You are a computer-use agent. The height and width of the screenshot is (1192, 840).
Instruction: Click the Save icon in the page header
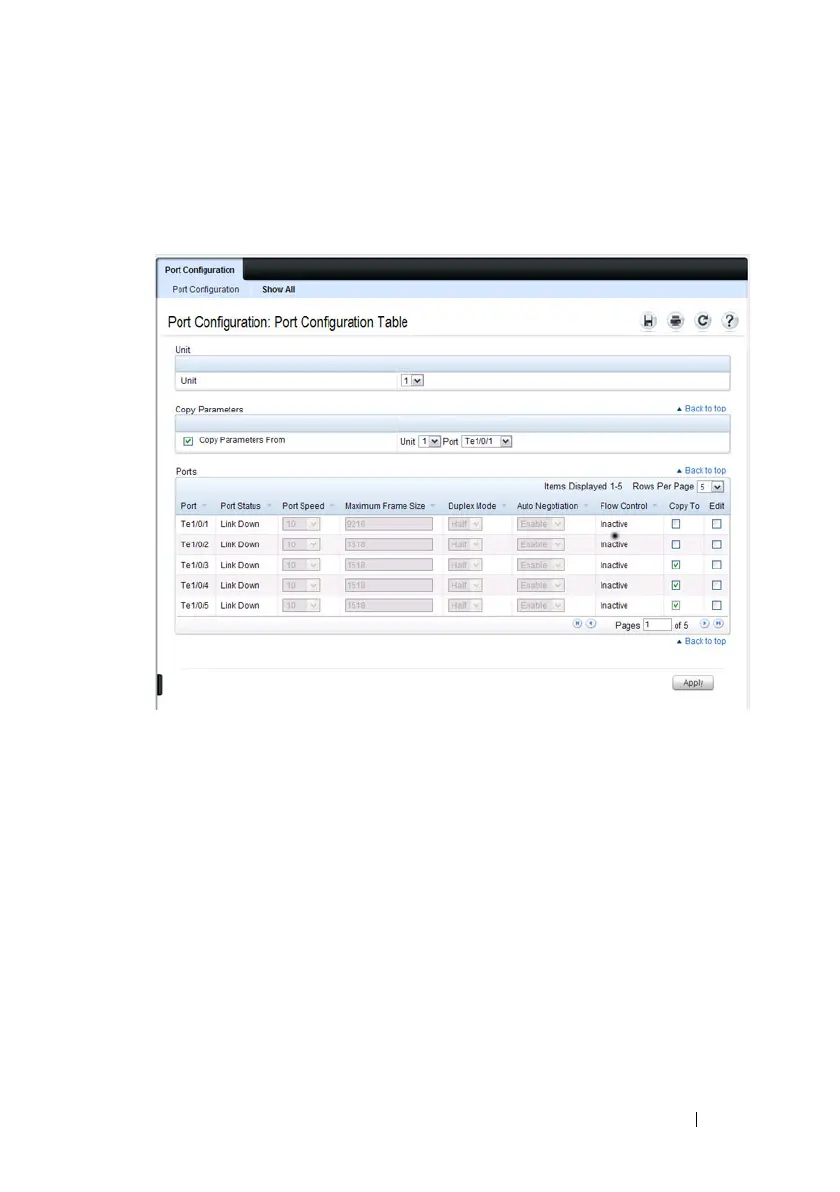[648, 322]
